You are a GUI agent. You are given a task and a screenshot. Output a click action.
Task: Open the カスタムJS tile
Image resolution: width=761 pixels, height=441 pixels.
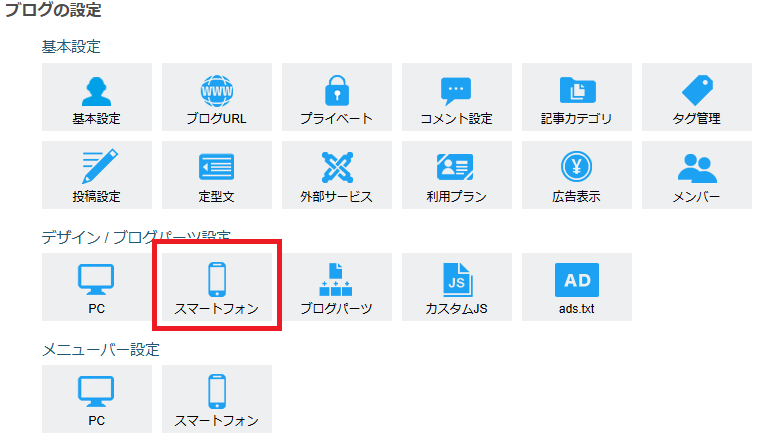[x=457, y=287]
